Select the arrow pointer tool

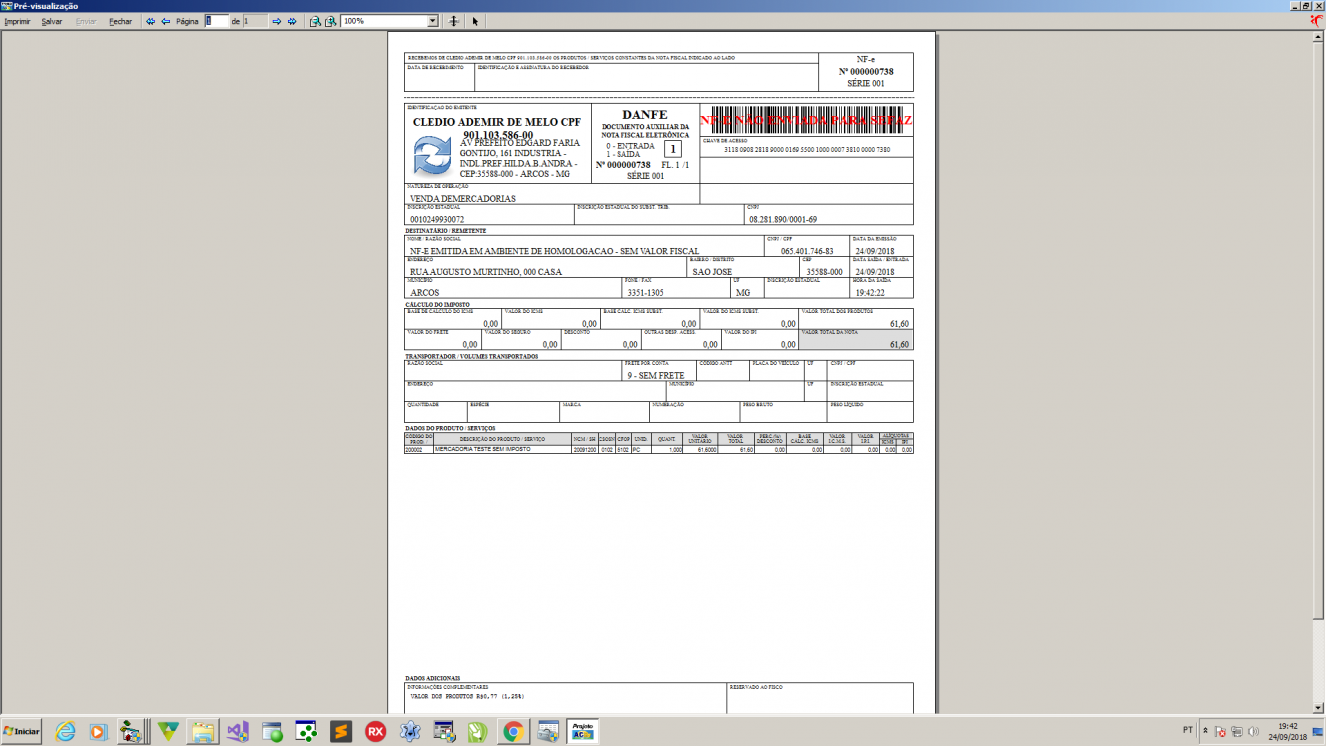475,21
